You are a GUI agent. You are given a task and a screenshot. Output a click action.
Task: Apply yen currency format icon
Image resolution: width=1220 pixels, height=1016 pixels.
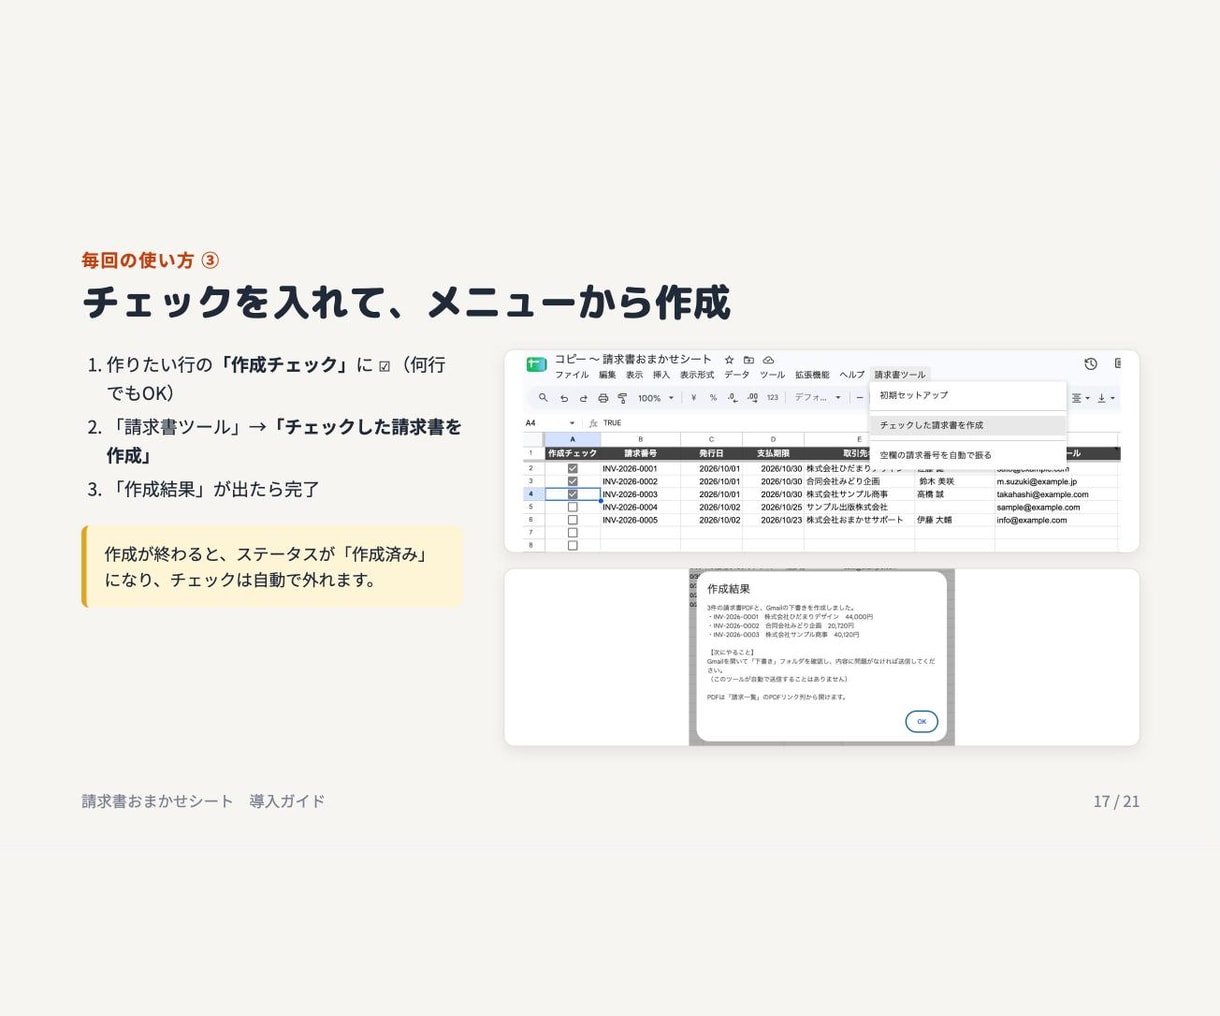coord(693,398)
